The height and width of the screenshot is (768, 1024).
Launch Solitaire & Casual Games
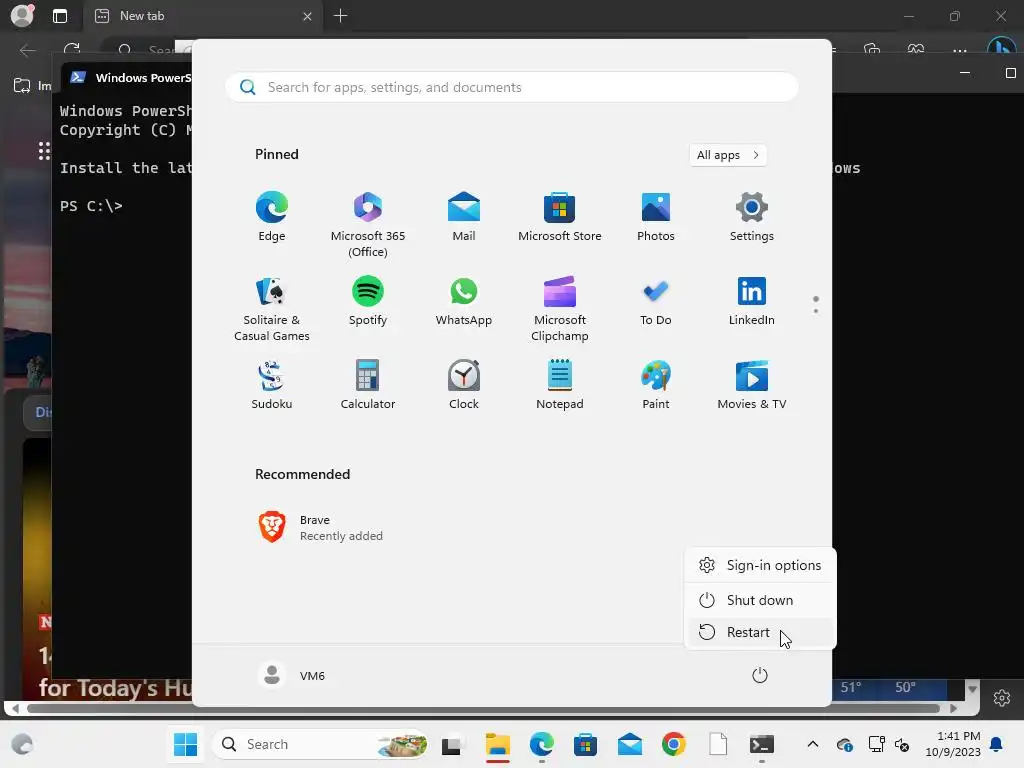click(272, 308)
